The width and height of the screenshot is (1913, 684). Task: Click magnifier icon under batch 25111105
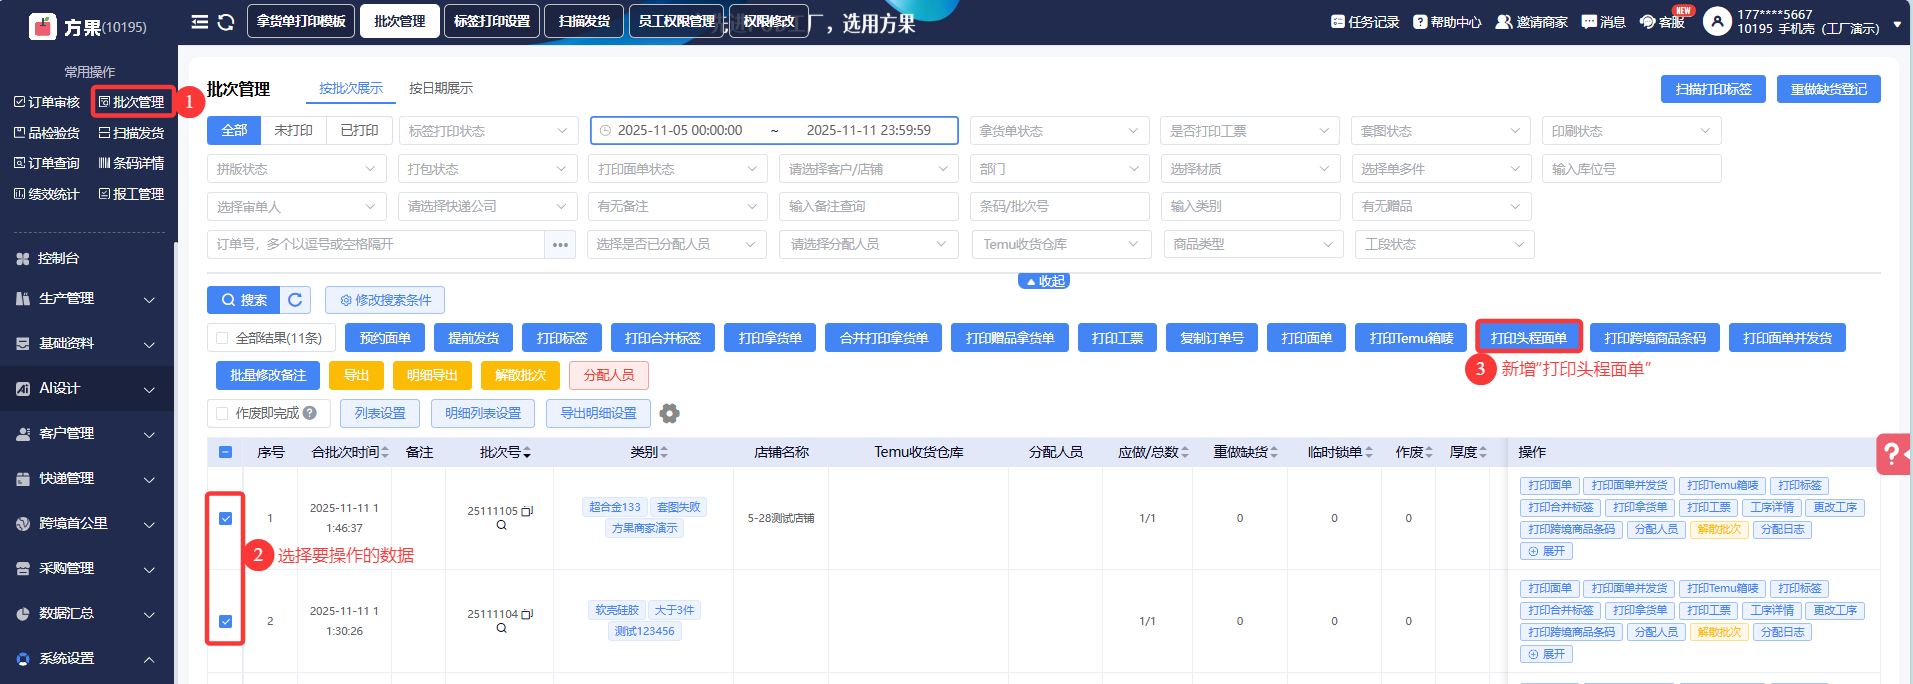(501, 525)
